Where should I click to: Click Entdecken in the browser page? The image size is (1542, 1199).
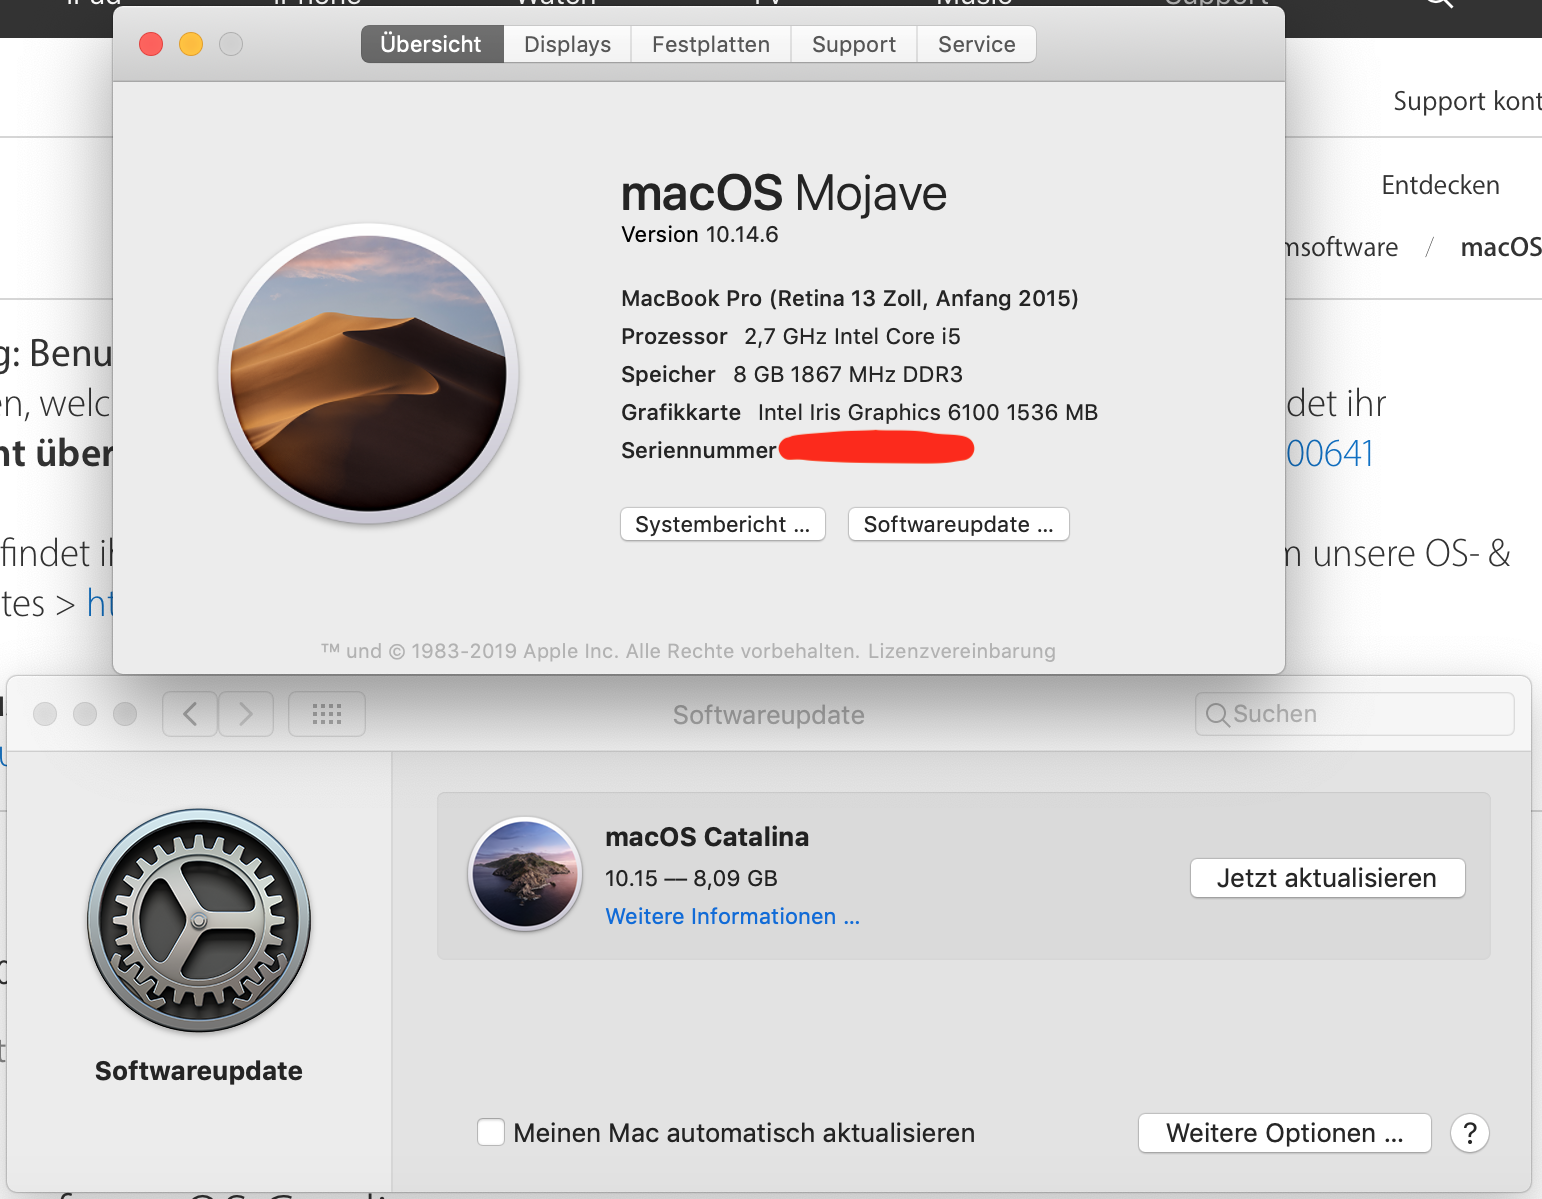[x=1440, y=185]
